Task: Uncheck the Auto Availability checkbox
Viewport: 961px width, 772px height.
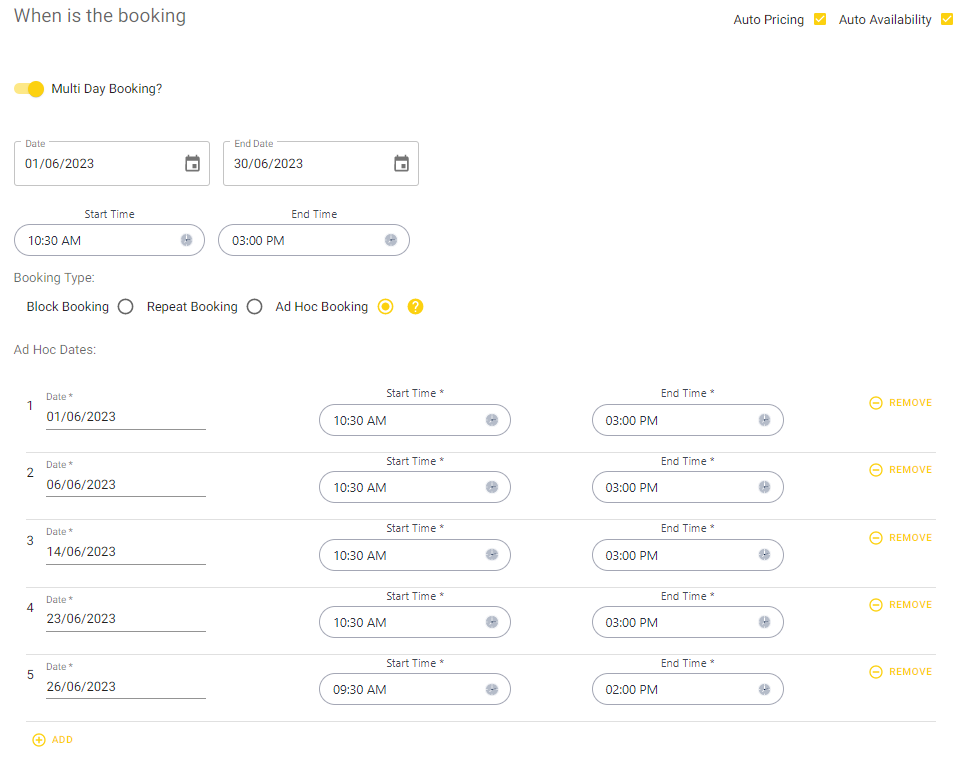Action: point(947,20)
